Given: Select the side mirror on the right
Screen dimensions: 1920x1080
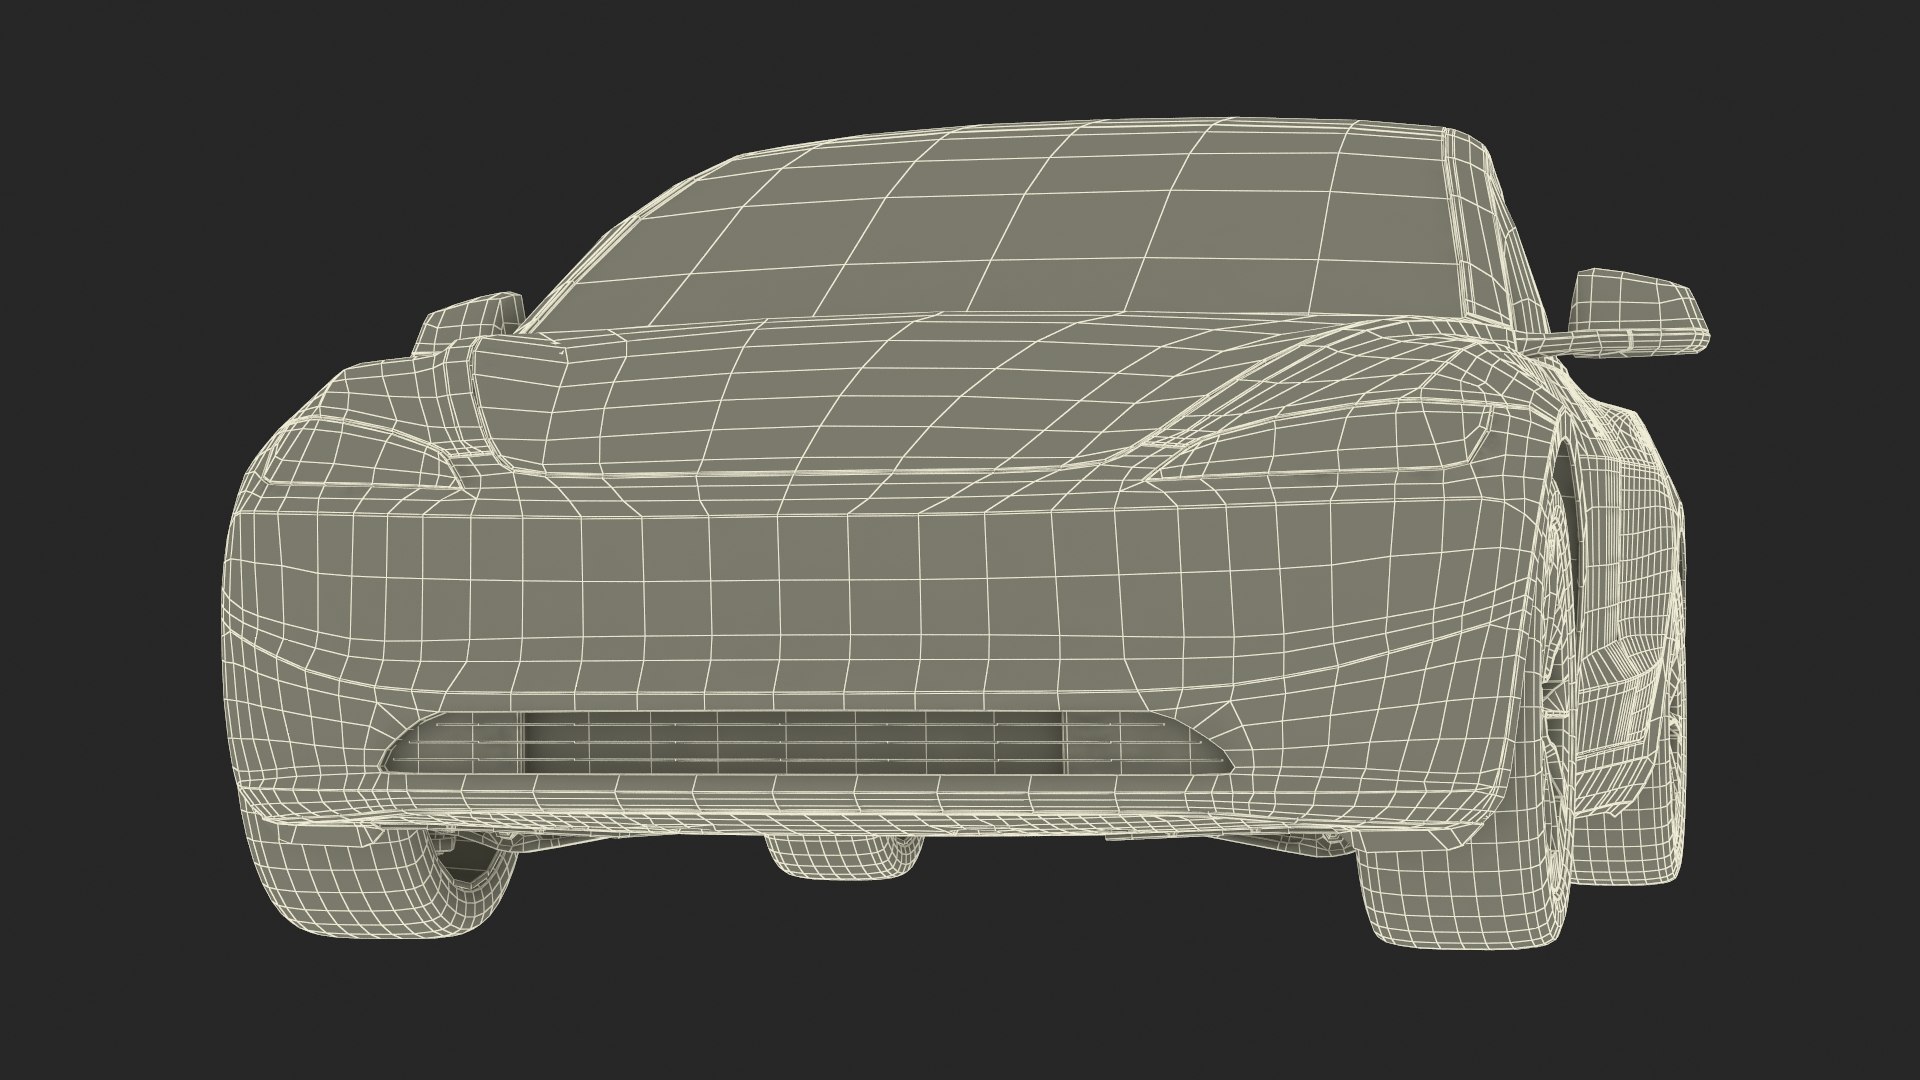Looking at the screenshot, I should point(1638,310).
